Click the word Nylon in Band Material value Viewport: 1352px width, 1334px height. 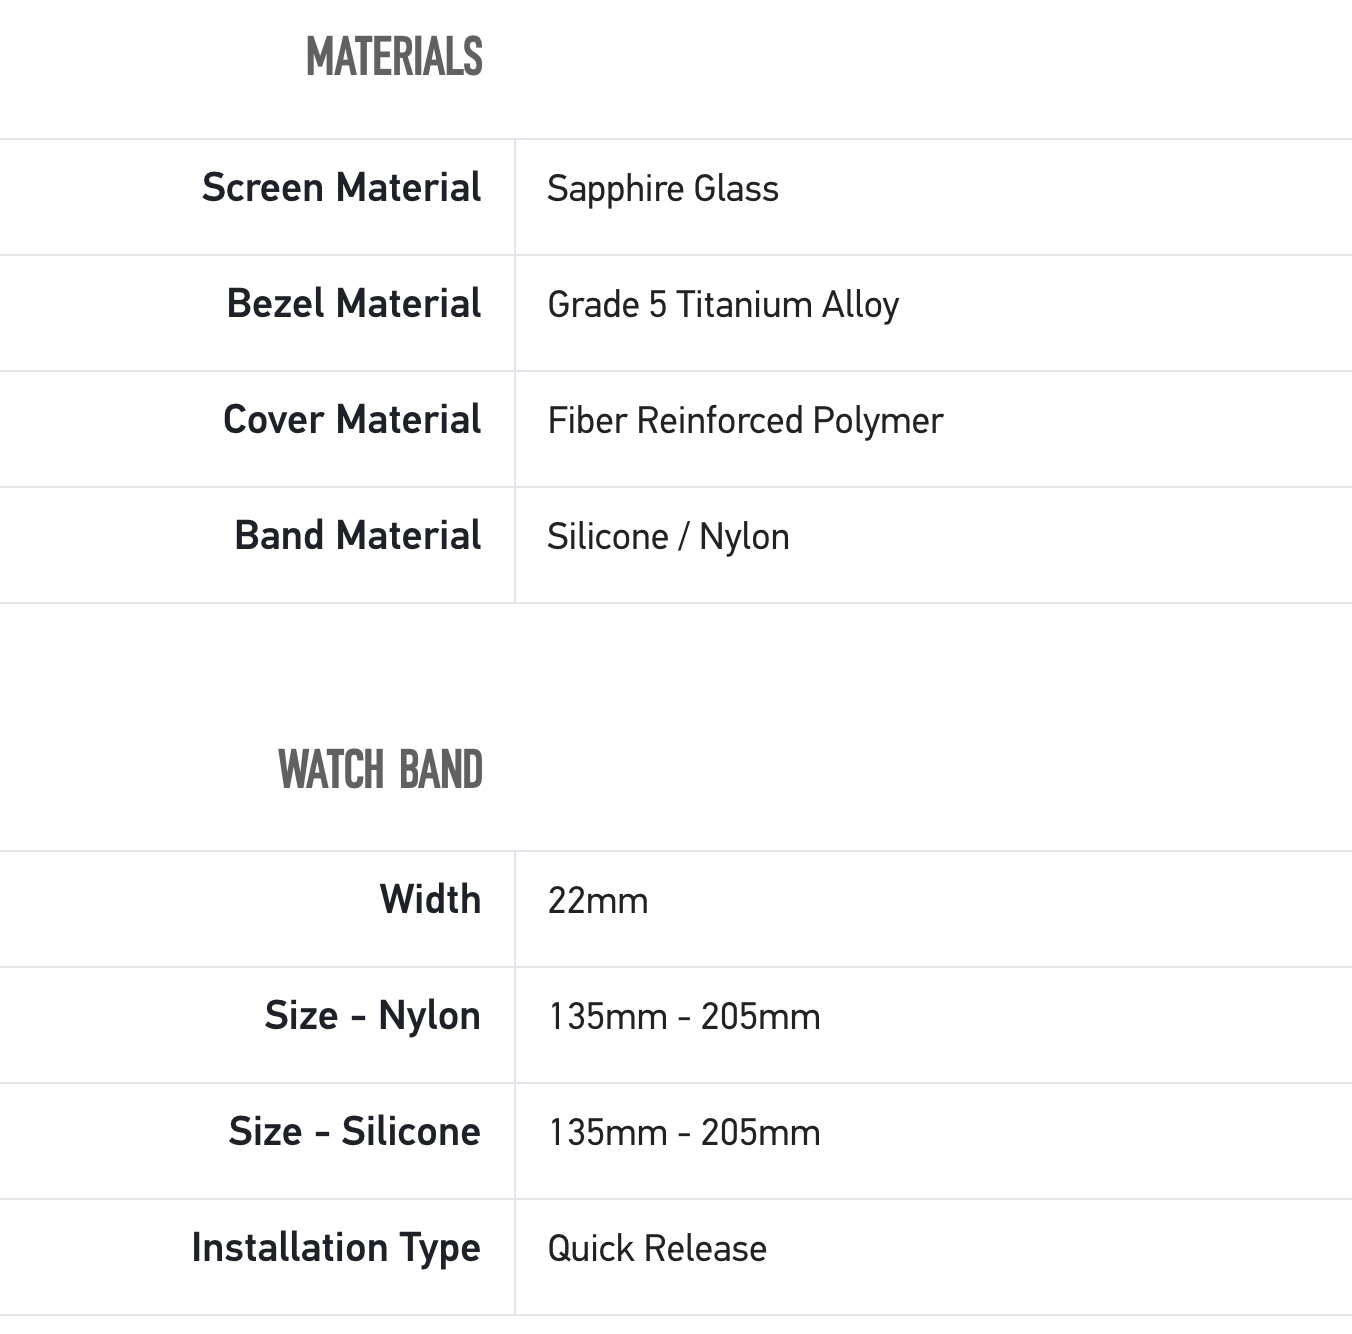(744, 537)
